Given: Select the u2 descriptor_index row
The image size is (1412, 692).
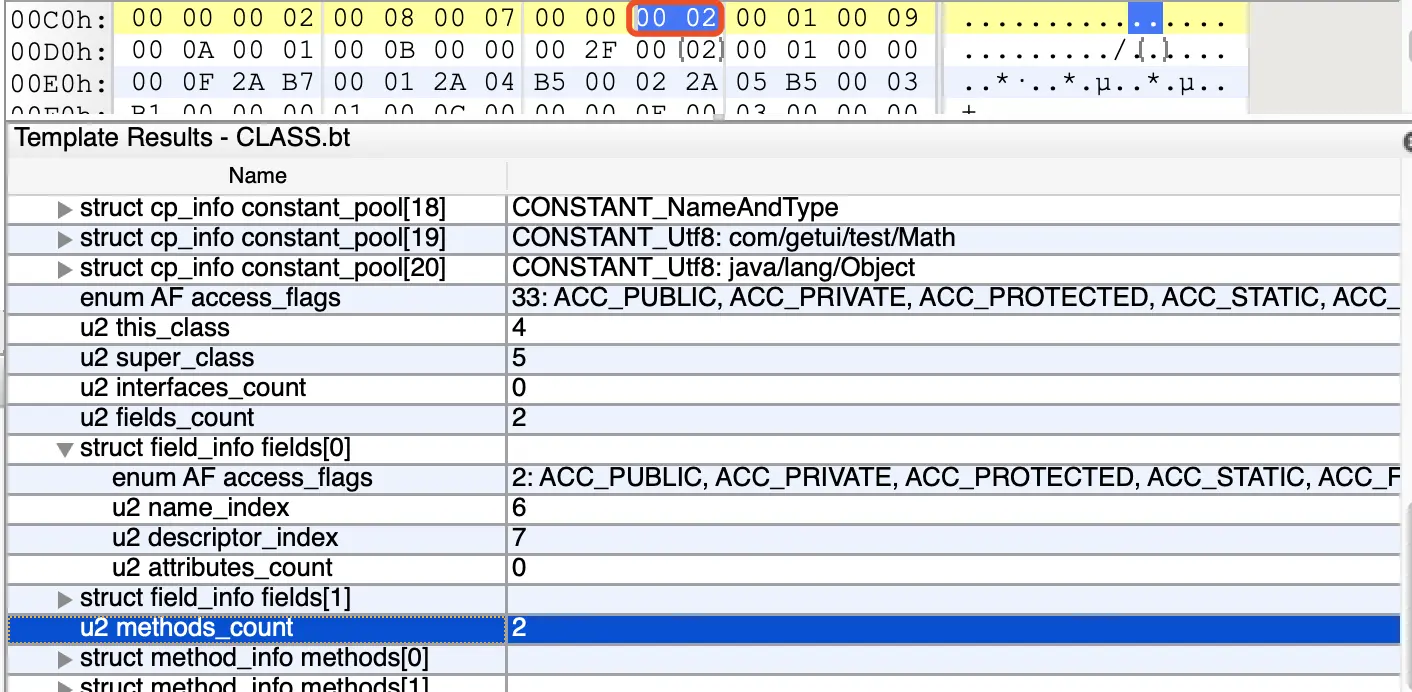Looking at the screenshot, I should coord(704,538).
